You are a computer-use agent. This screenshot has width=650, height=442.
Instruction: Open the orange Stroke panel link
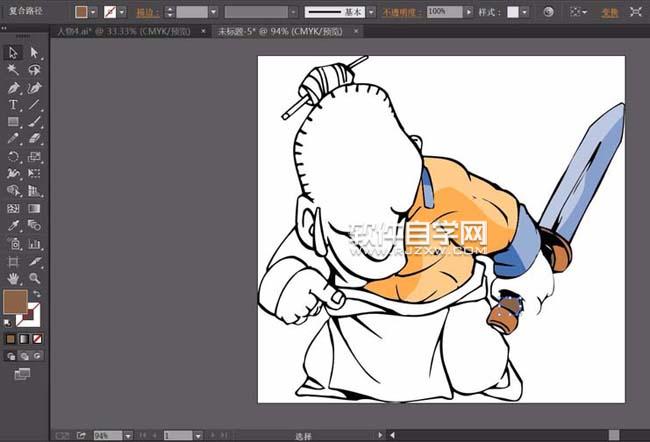click(x=148, y=13)
